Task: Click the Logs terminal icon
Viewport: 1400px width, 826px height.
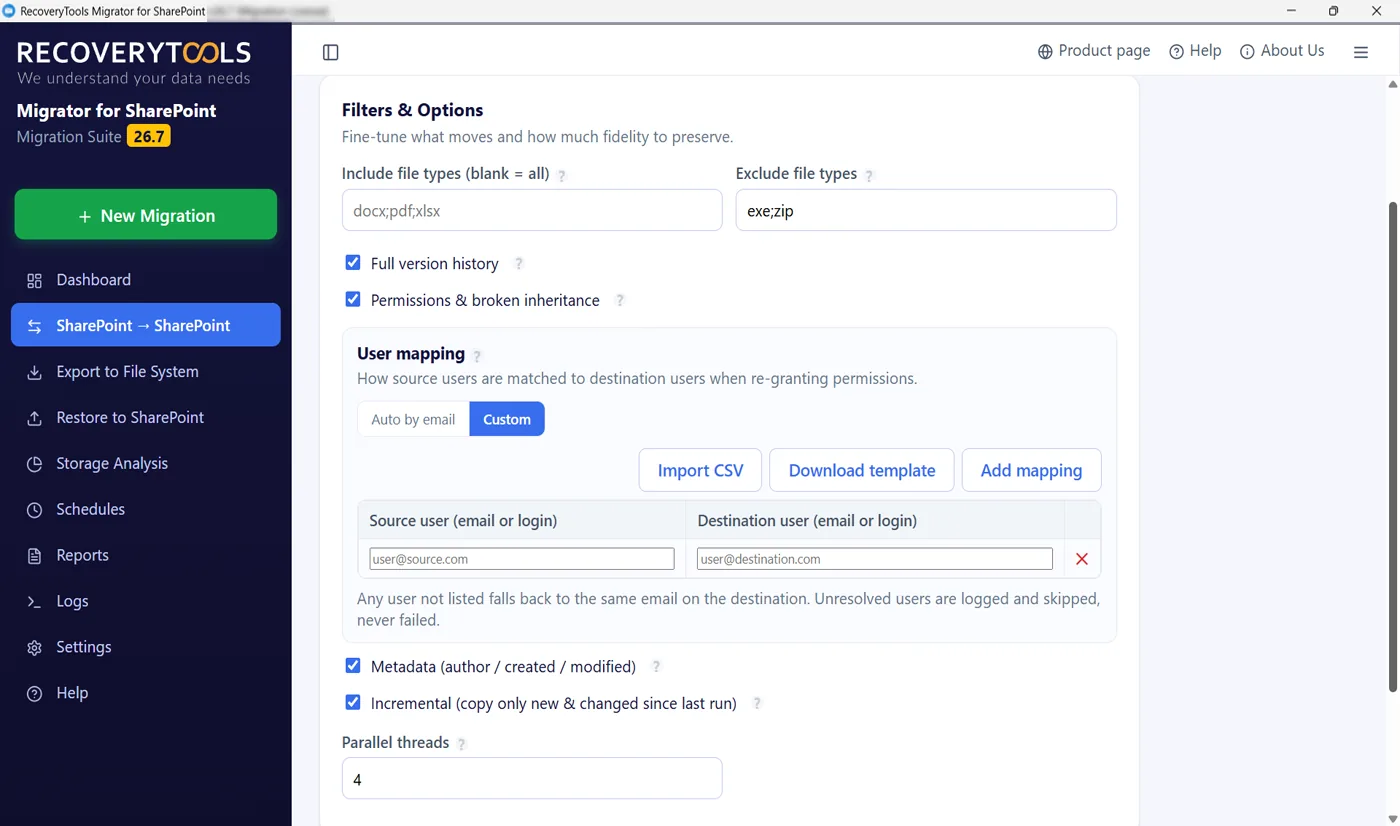Action: pyautogui.click(x=35, y=602)
